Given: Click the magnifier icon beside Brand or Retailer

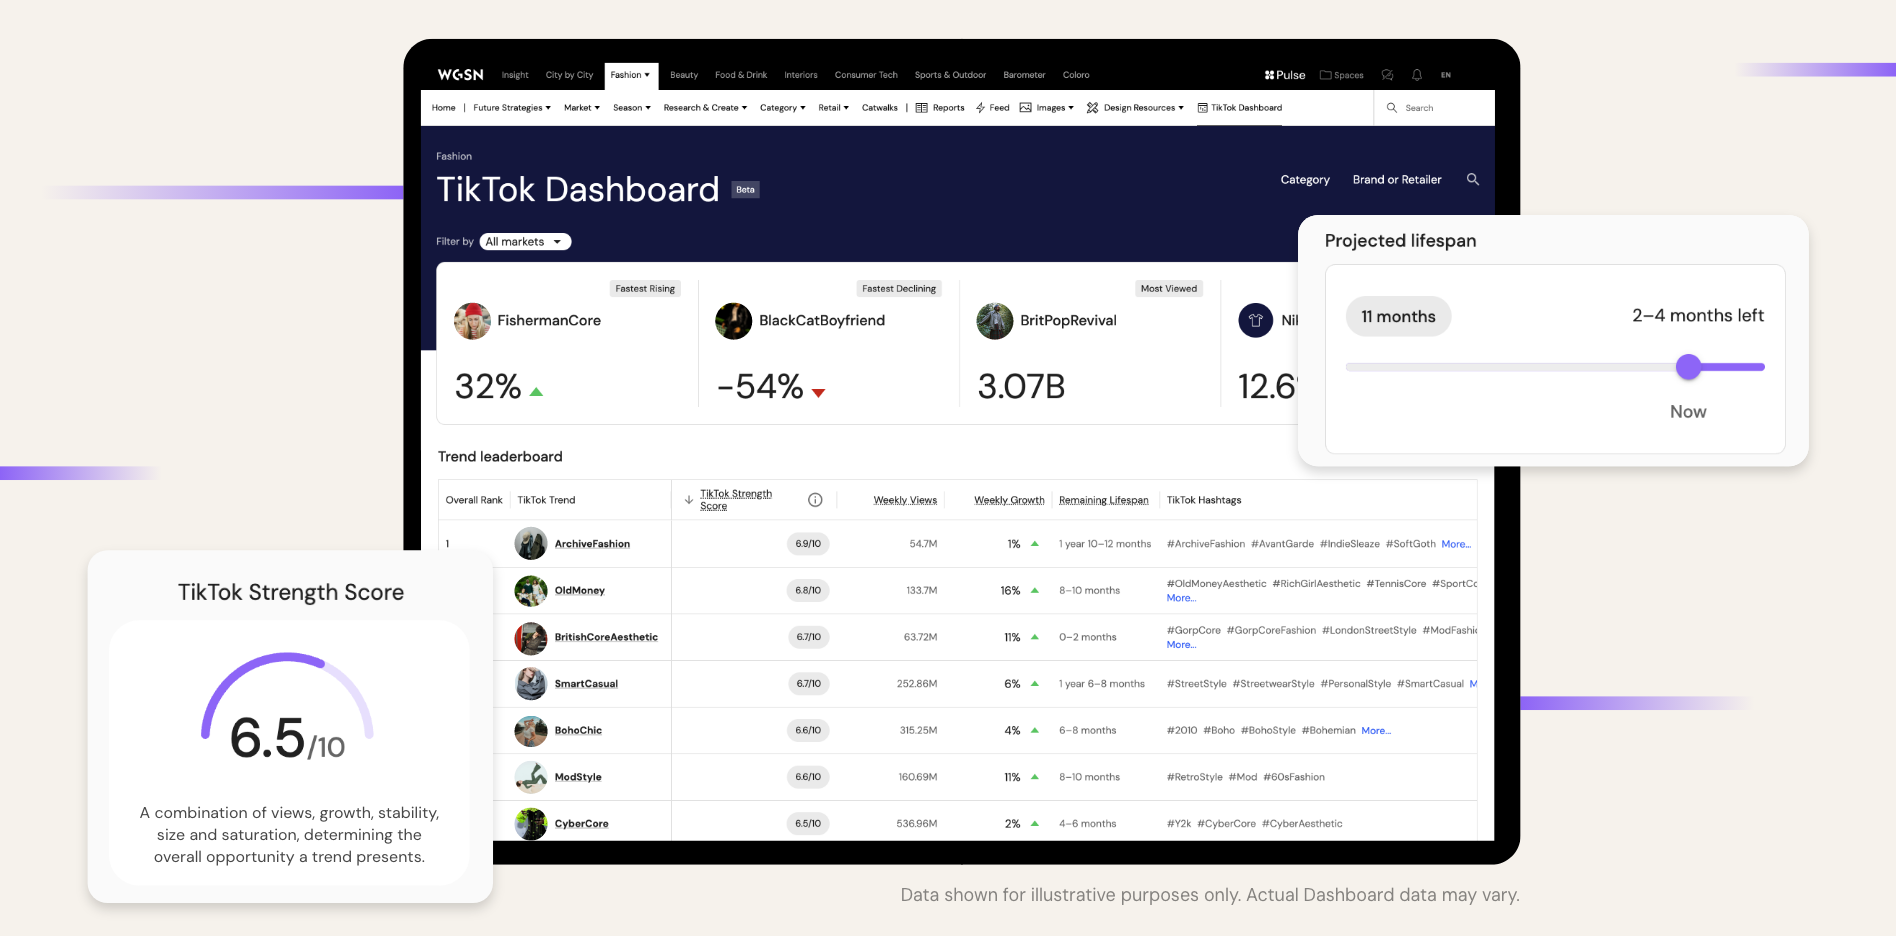Looking at the screenshot, I should tap(1473, 179).
